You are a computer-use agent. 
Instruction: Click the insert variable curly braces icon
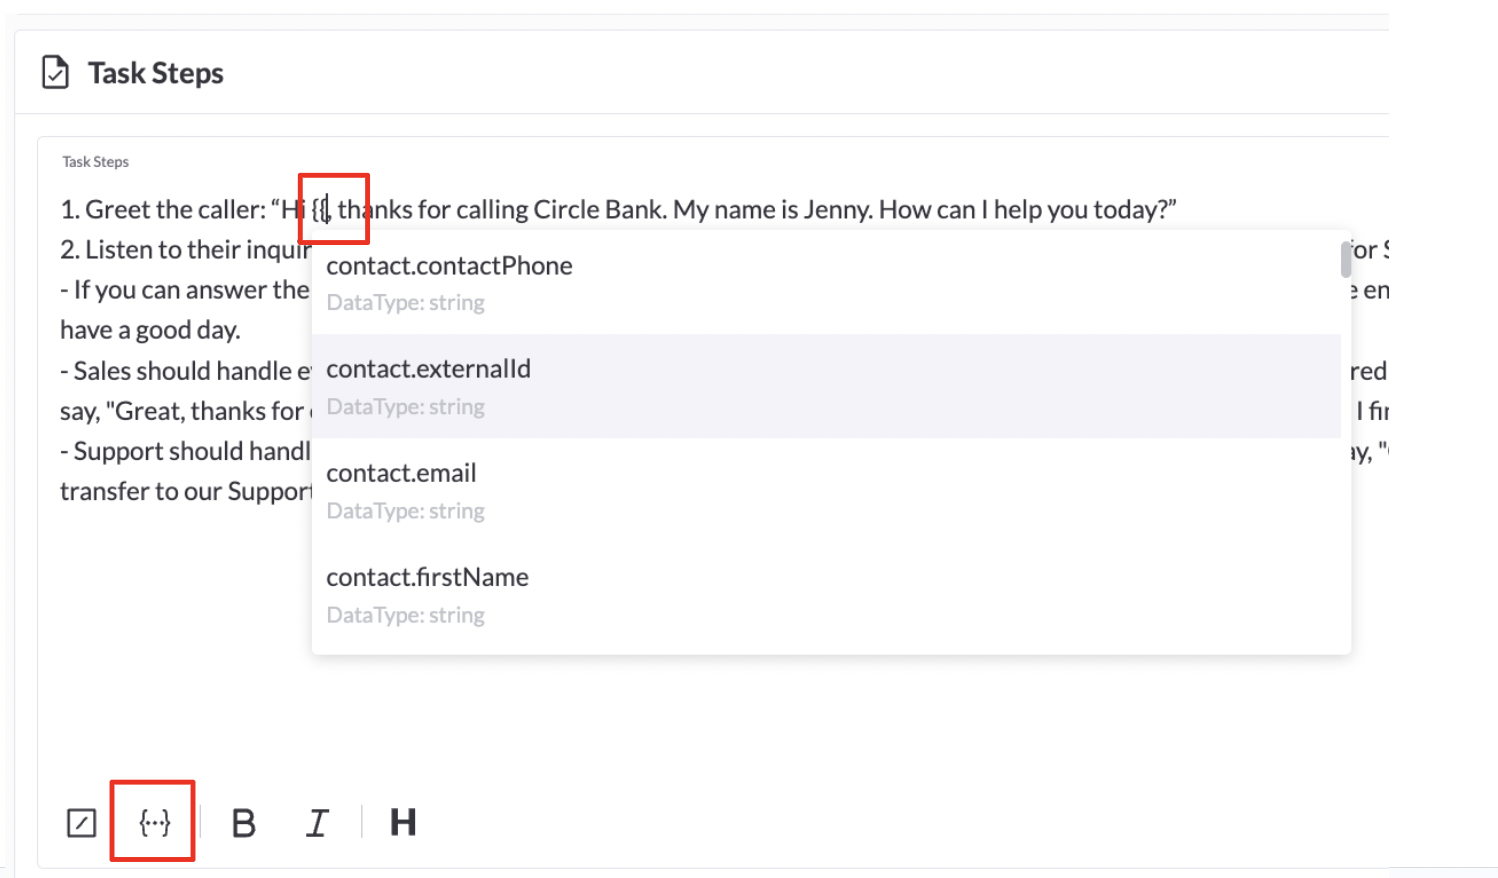pyautogui.click(x=154, y=822)
